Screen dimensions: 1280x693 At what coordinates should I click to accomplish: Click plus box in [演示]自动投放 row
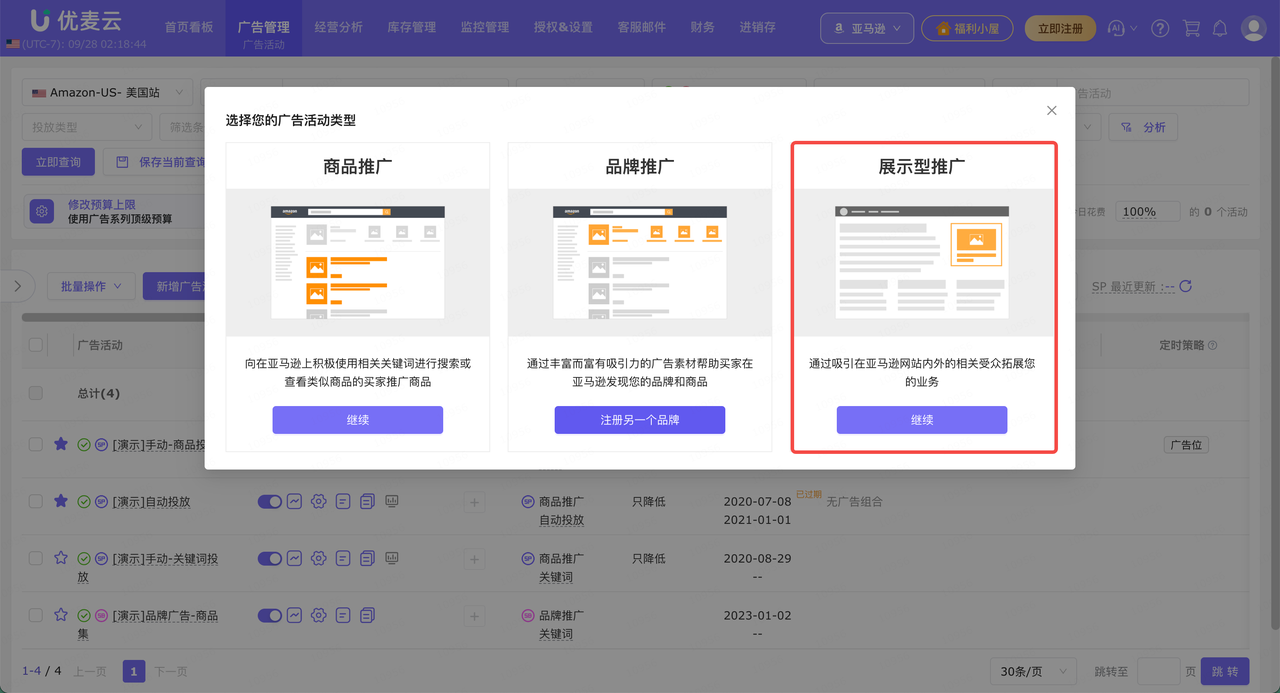point(474,502)
